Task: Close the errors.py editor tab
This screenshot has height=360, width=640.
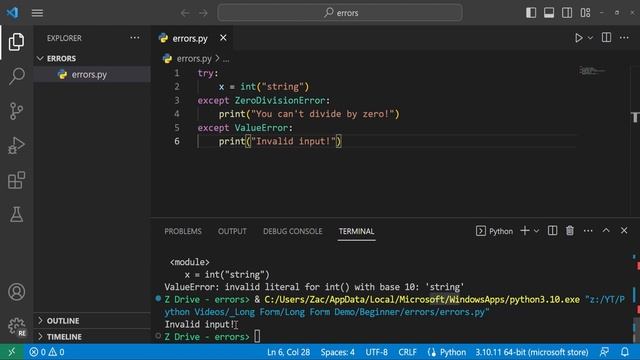Action: coord(223,38)
